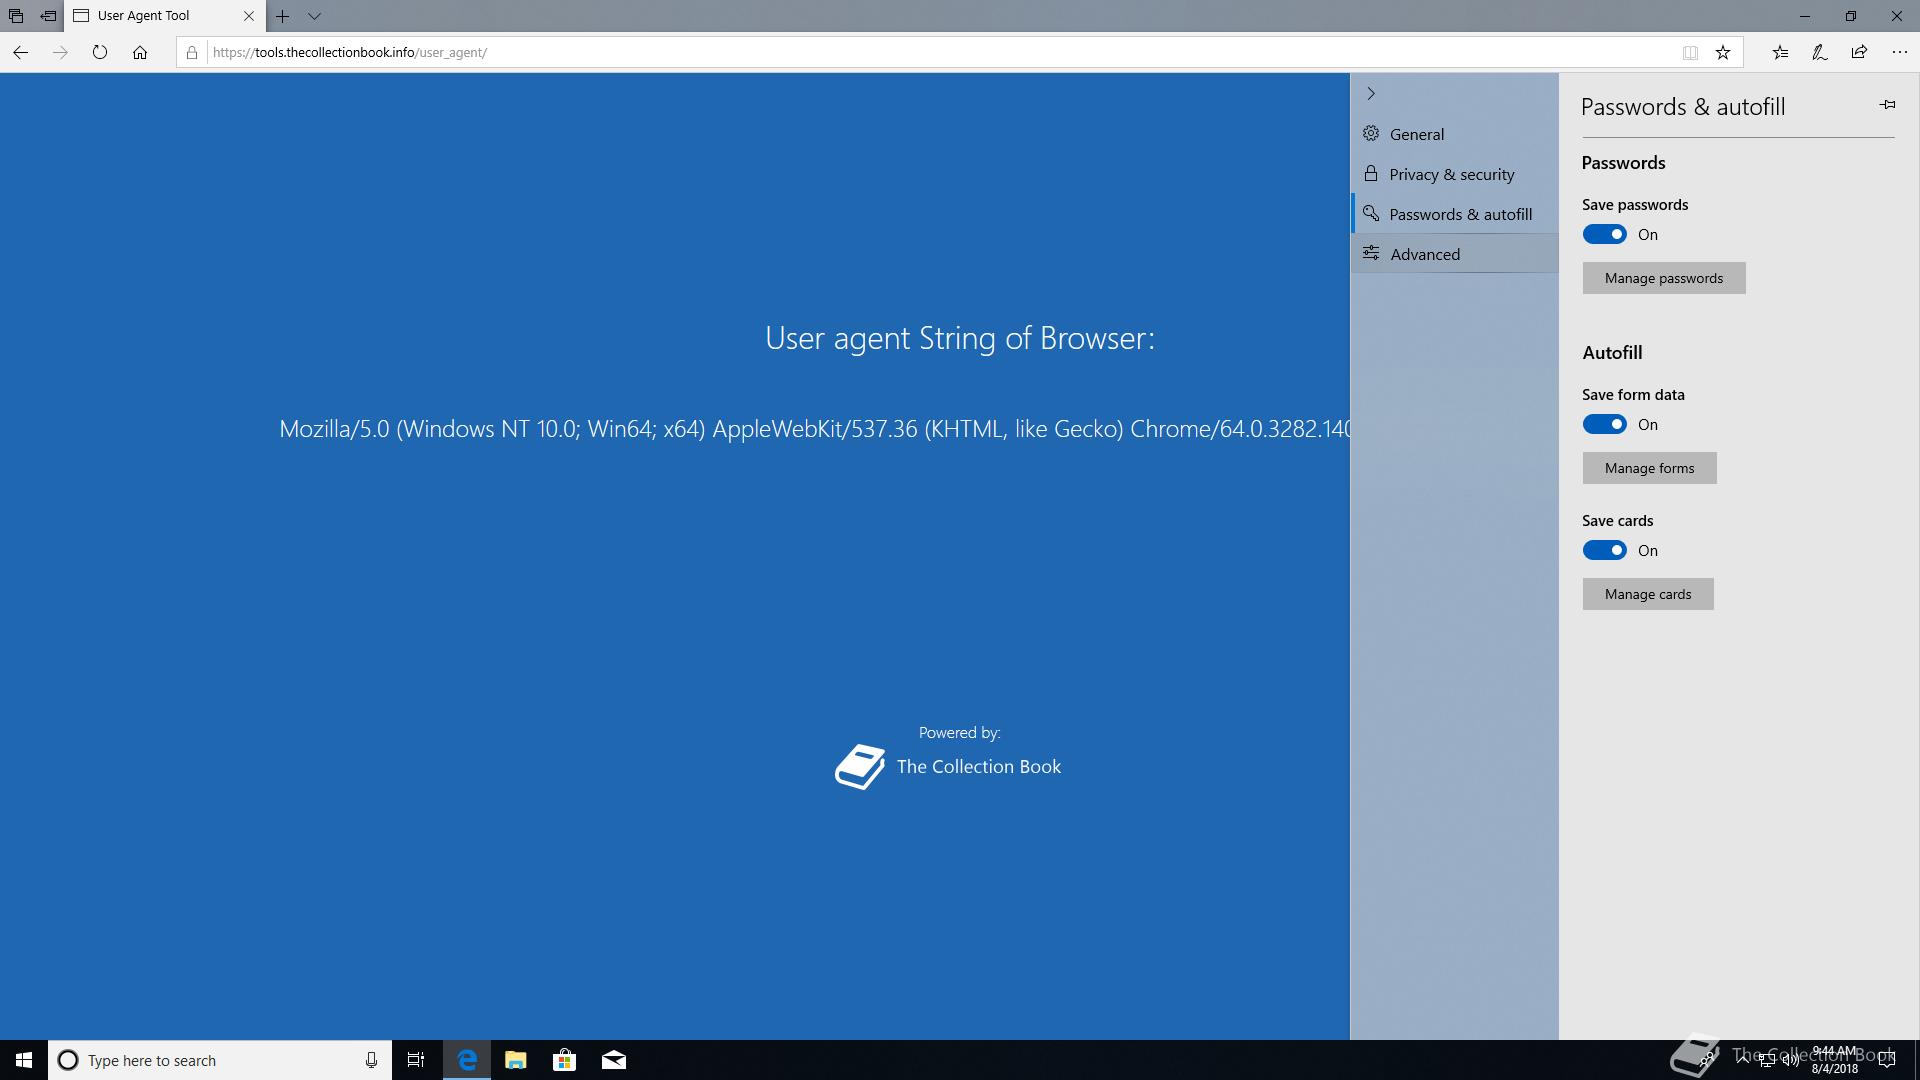
Task: Set these tabs aside
Action: coord(48,16)
